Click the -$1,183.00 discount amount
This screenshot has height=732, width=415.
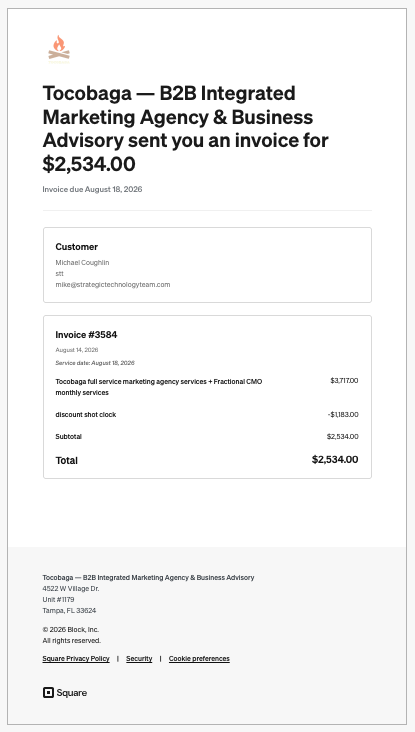click(343, 415)
